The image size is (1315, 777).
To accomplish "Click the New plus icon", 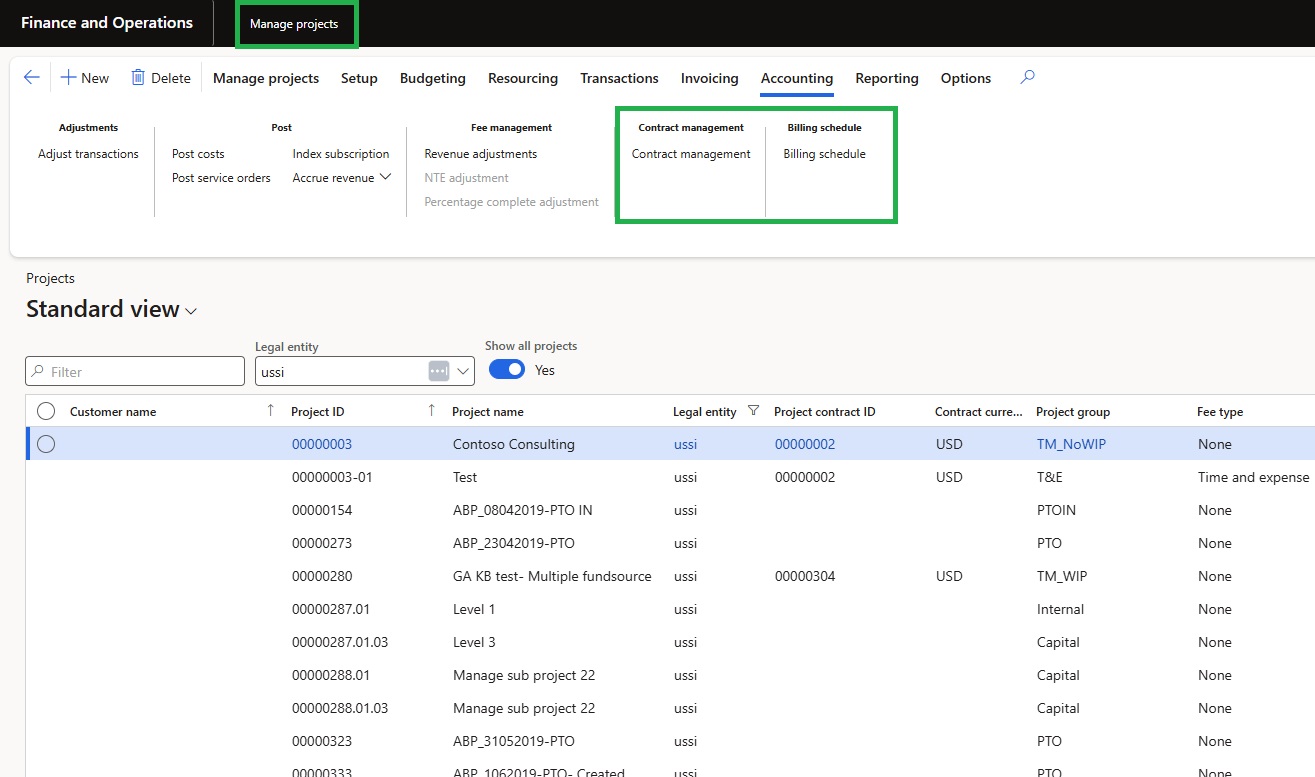I will 69,78.
